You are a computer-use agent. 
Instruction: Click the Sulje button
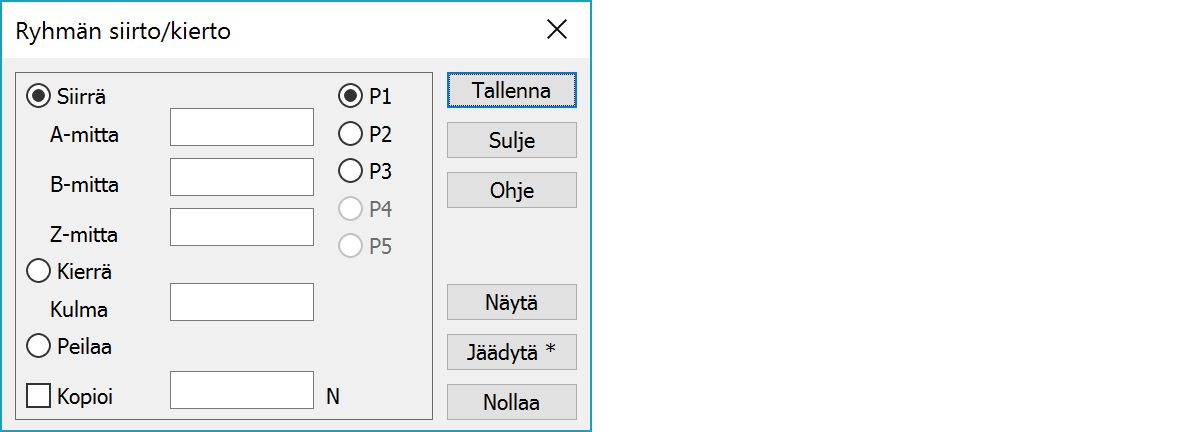pos(511,140)
